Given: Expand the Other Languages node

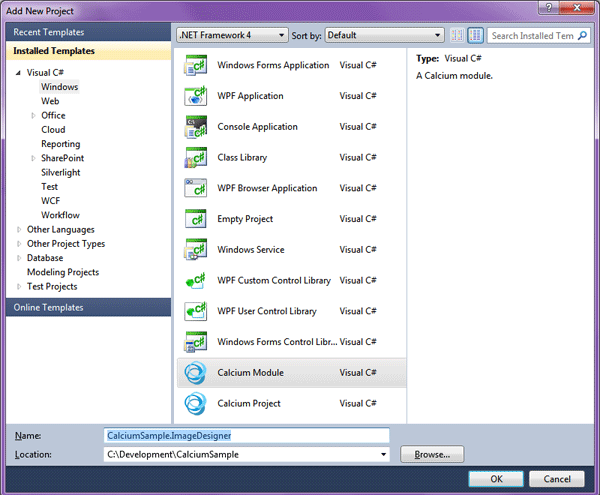Looking at the screenshot, I should (x=19, y=230).
